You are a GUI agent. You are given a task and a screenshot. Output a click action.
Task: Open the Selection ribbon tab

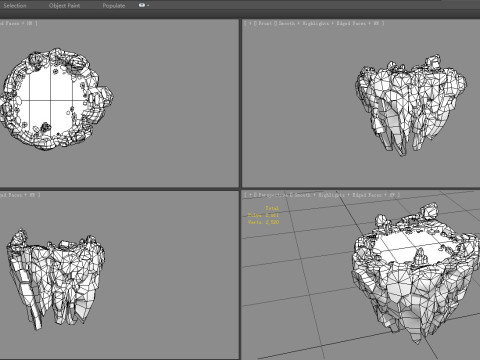[x=15, y=5]
